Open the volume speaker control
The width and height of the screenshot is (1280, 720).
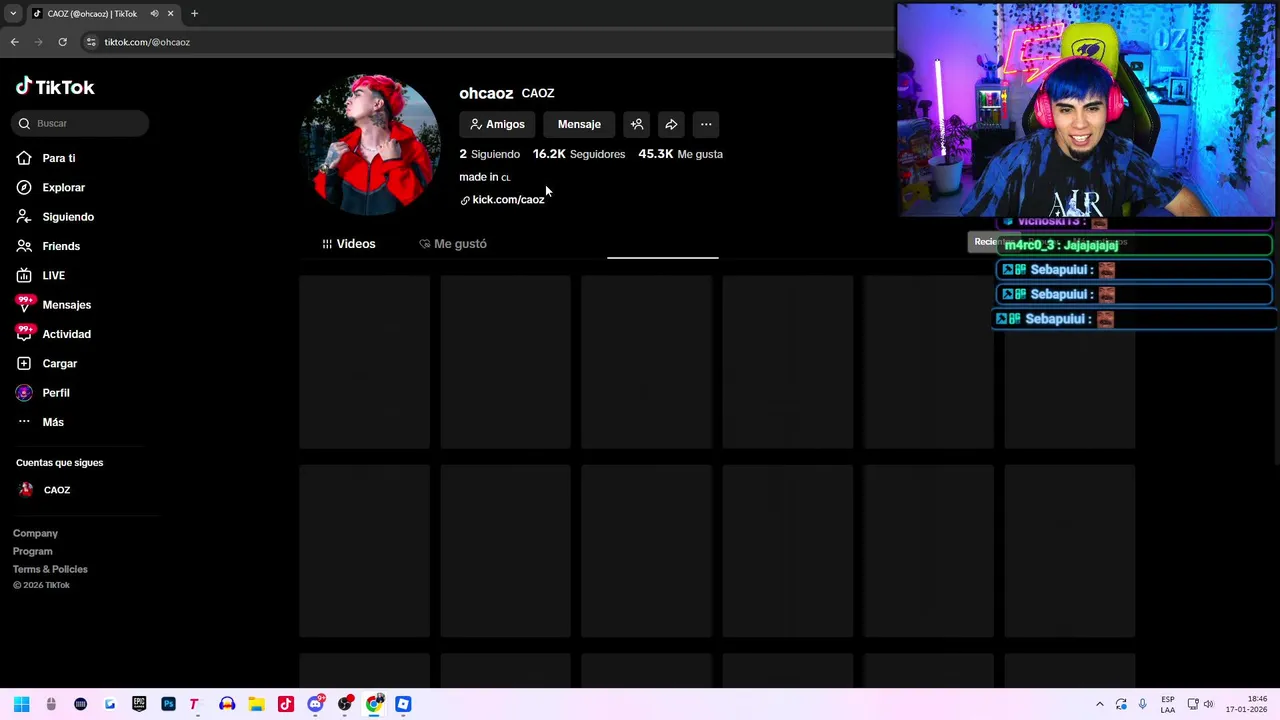1208,704
